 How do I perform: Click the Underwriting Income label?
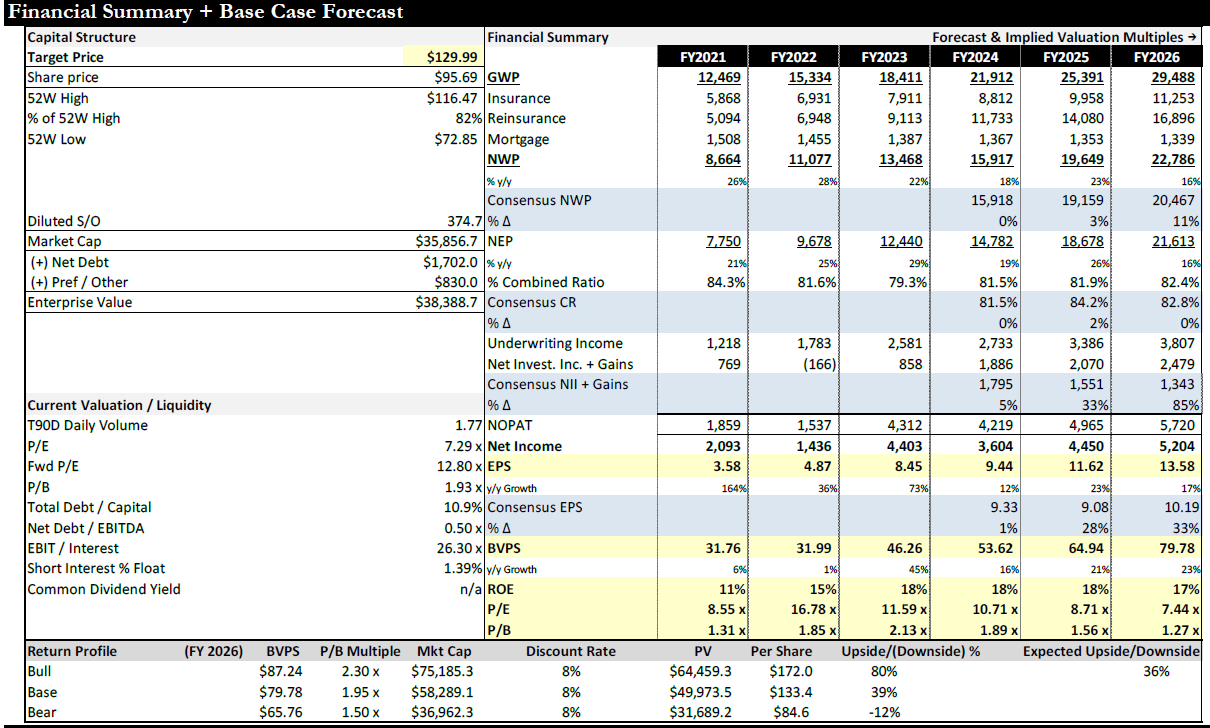point(555,343)
